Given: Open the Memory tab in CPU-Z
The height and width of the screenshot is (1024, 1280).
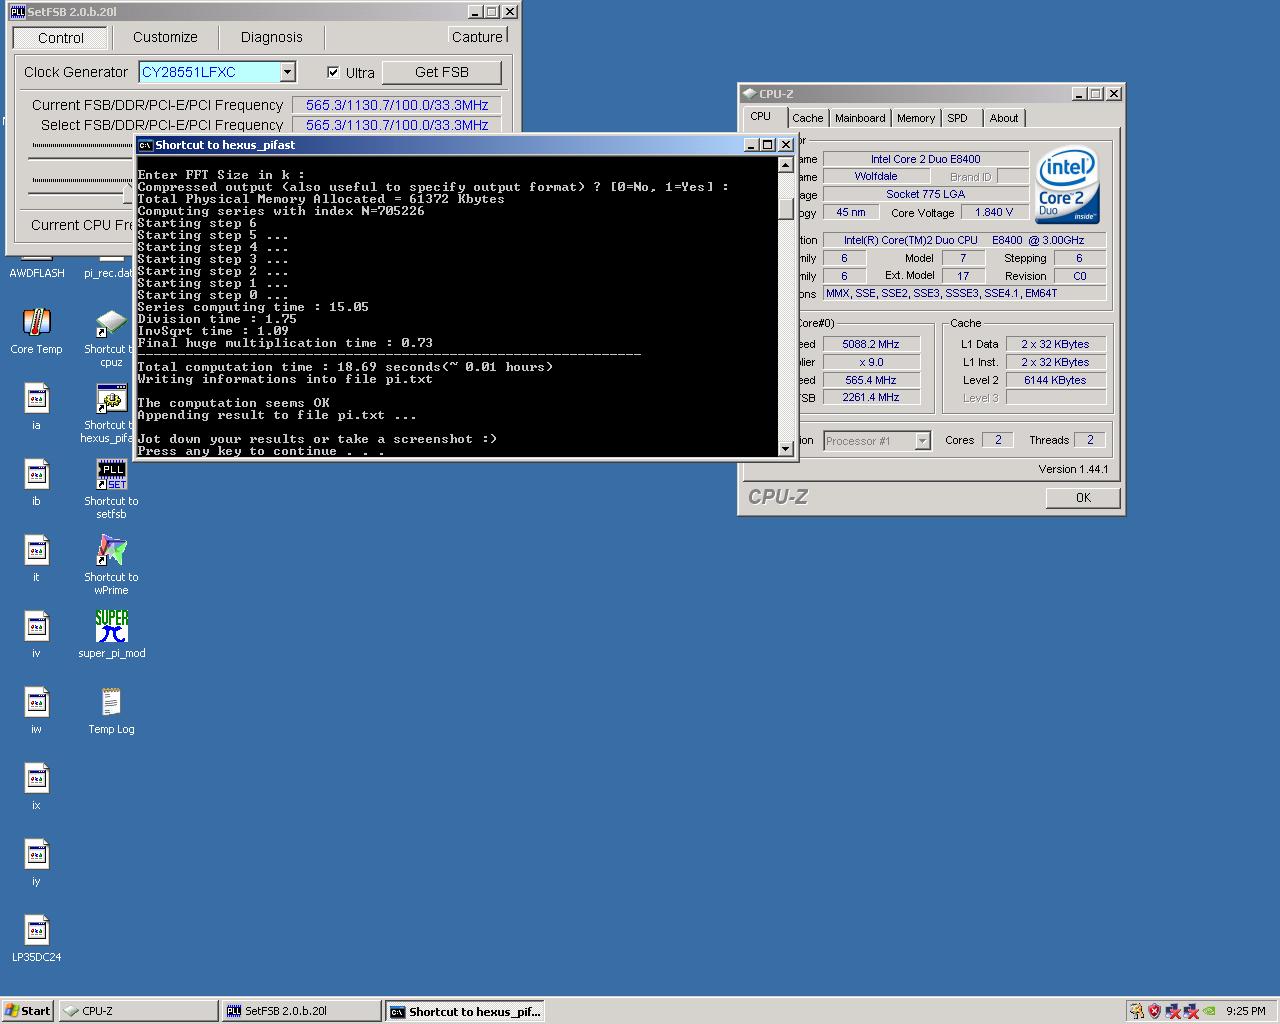Looking at the screenshot, I should tap(915, 118).
